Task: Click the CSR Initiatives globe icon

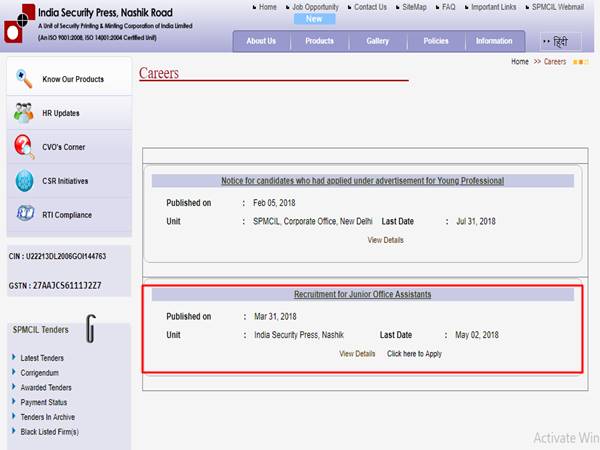Action: point(24,181)
